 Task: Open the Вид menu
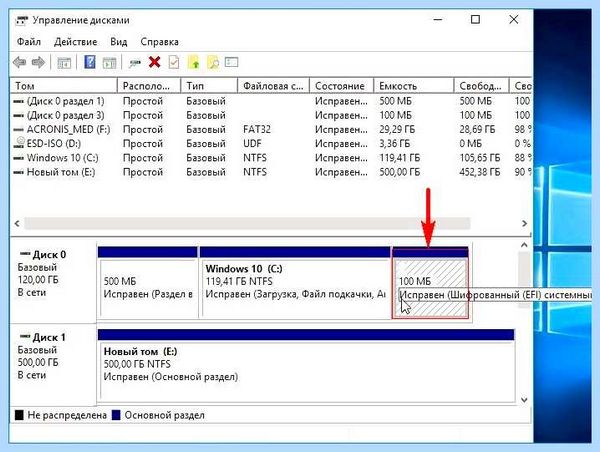[x=119, y=42]
